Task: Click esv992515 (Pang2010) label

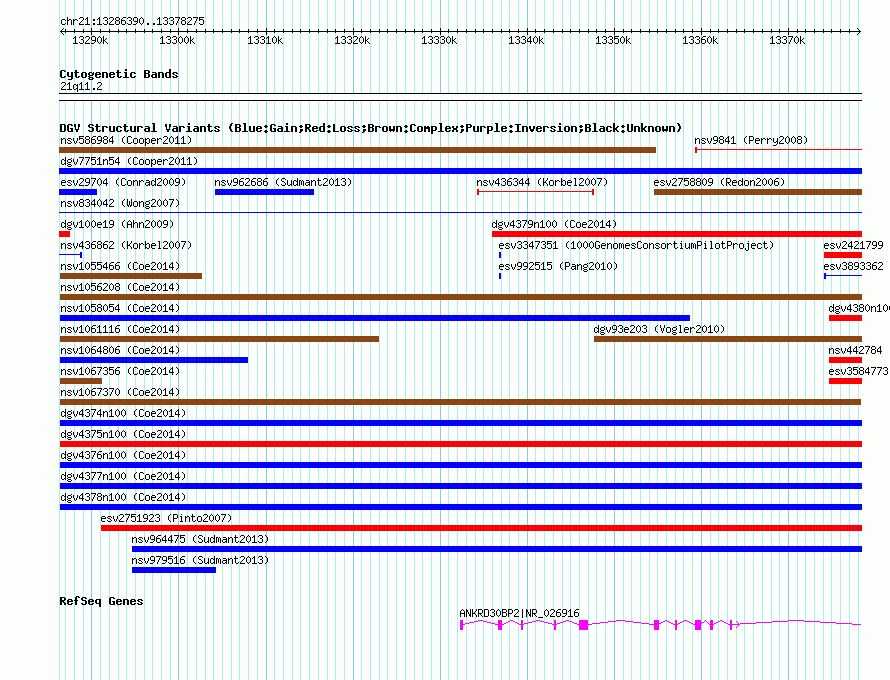Action: pos(558,266)
